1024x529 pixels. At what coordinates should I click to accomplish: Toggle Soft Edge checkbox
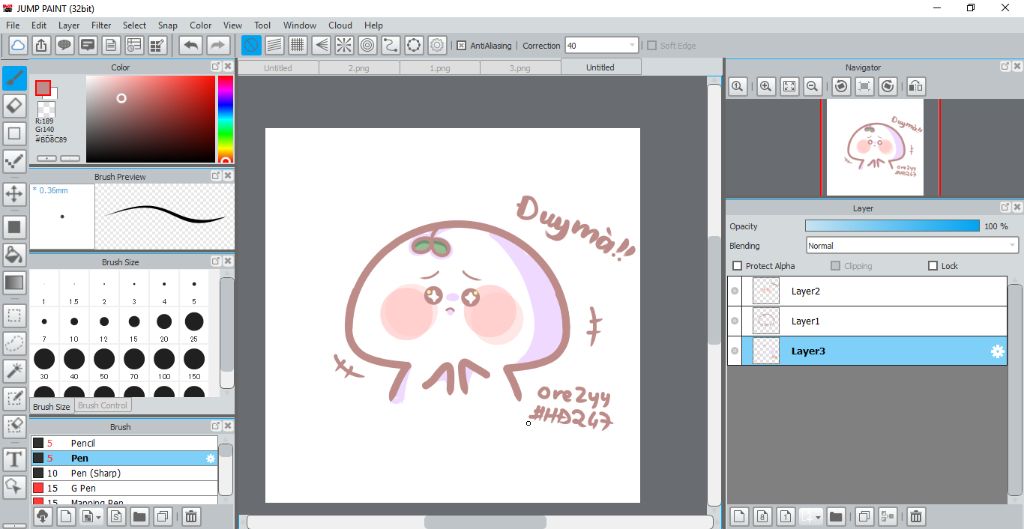[x=652, y=46]
